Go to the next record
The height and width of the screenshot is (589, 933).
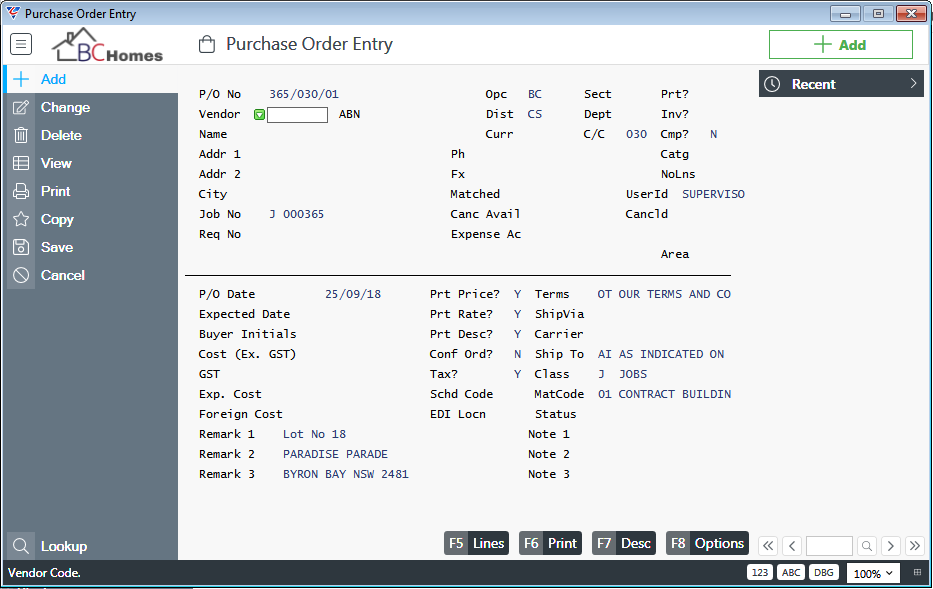point(891,546)
